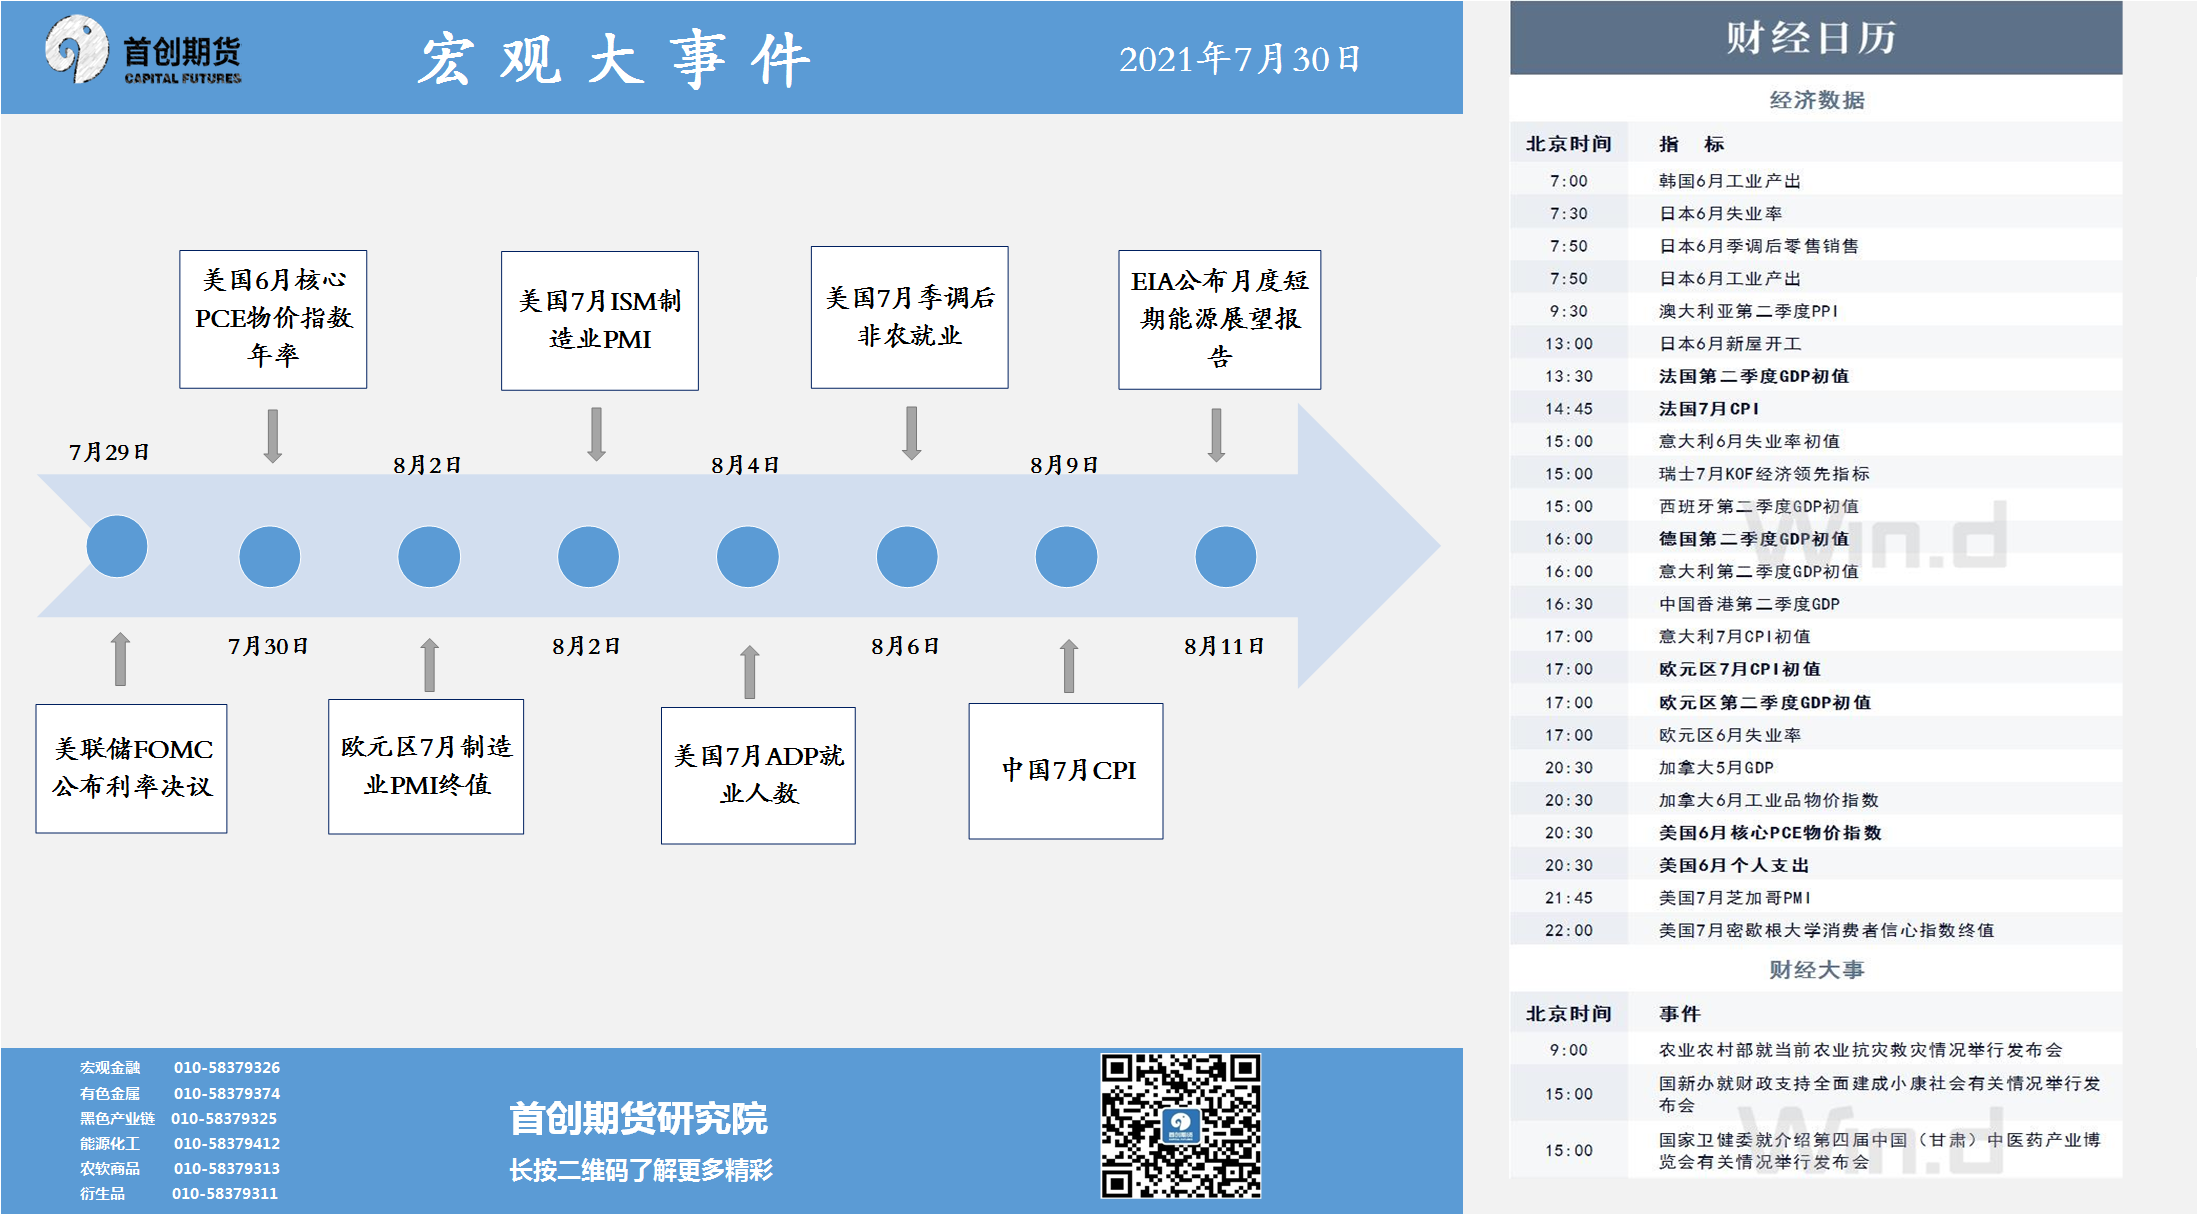Select the 中国7月CPI event box
The image size is (2198, 1215).
pos(1066,771)
